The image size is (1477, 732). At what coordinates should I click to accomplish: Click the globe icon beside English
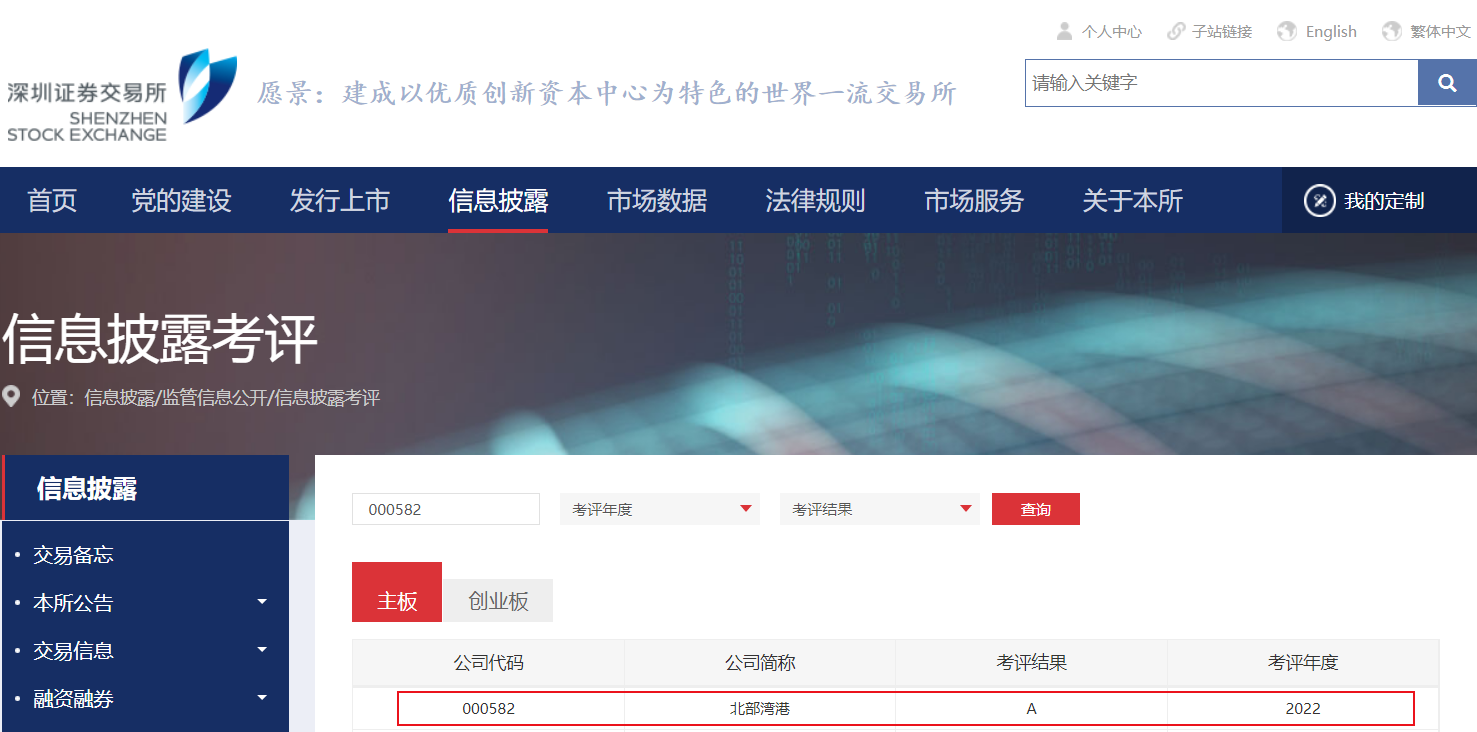pos(1287,31)
